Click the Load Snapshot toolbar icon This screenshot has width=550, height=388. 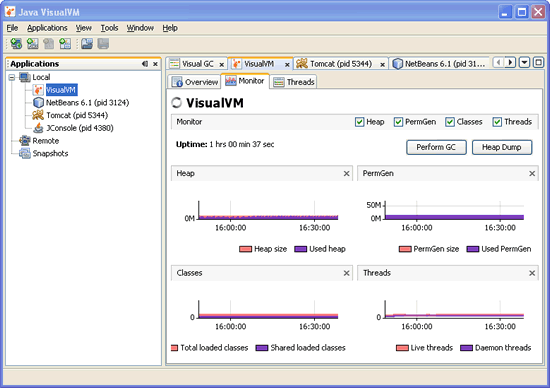pyautogui.click(x=87, y=44)
